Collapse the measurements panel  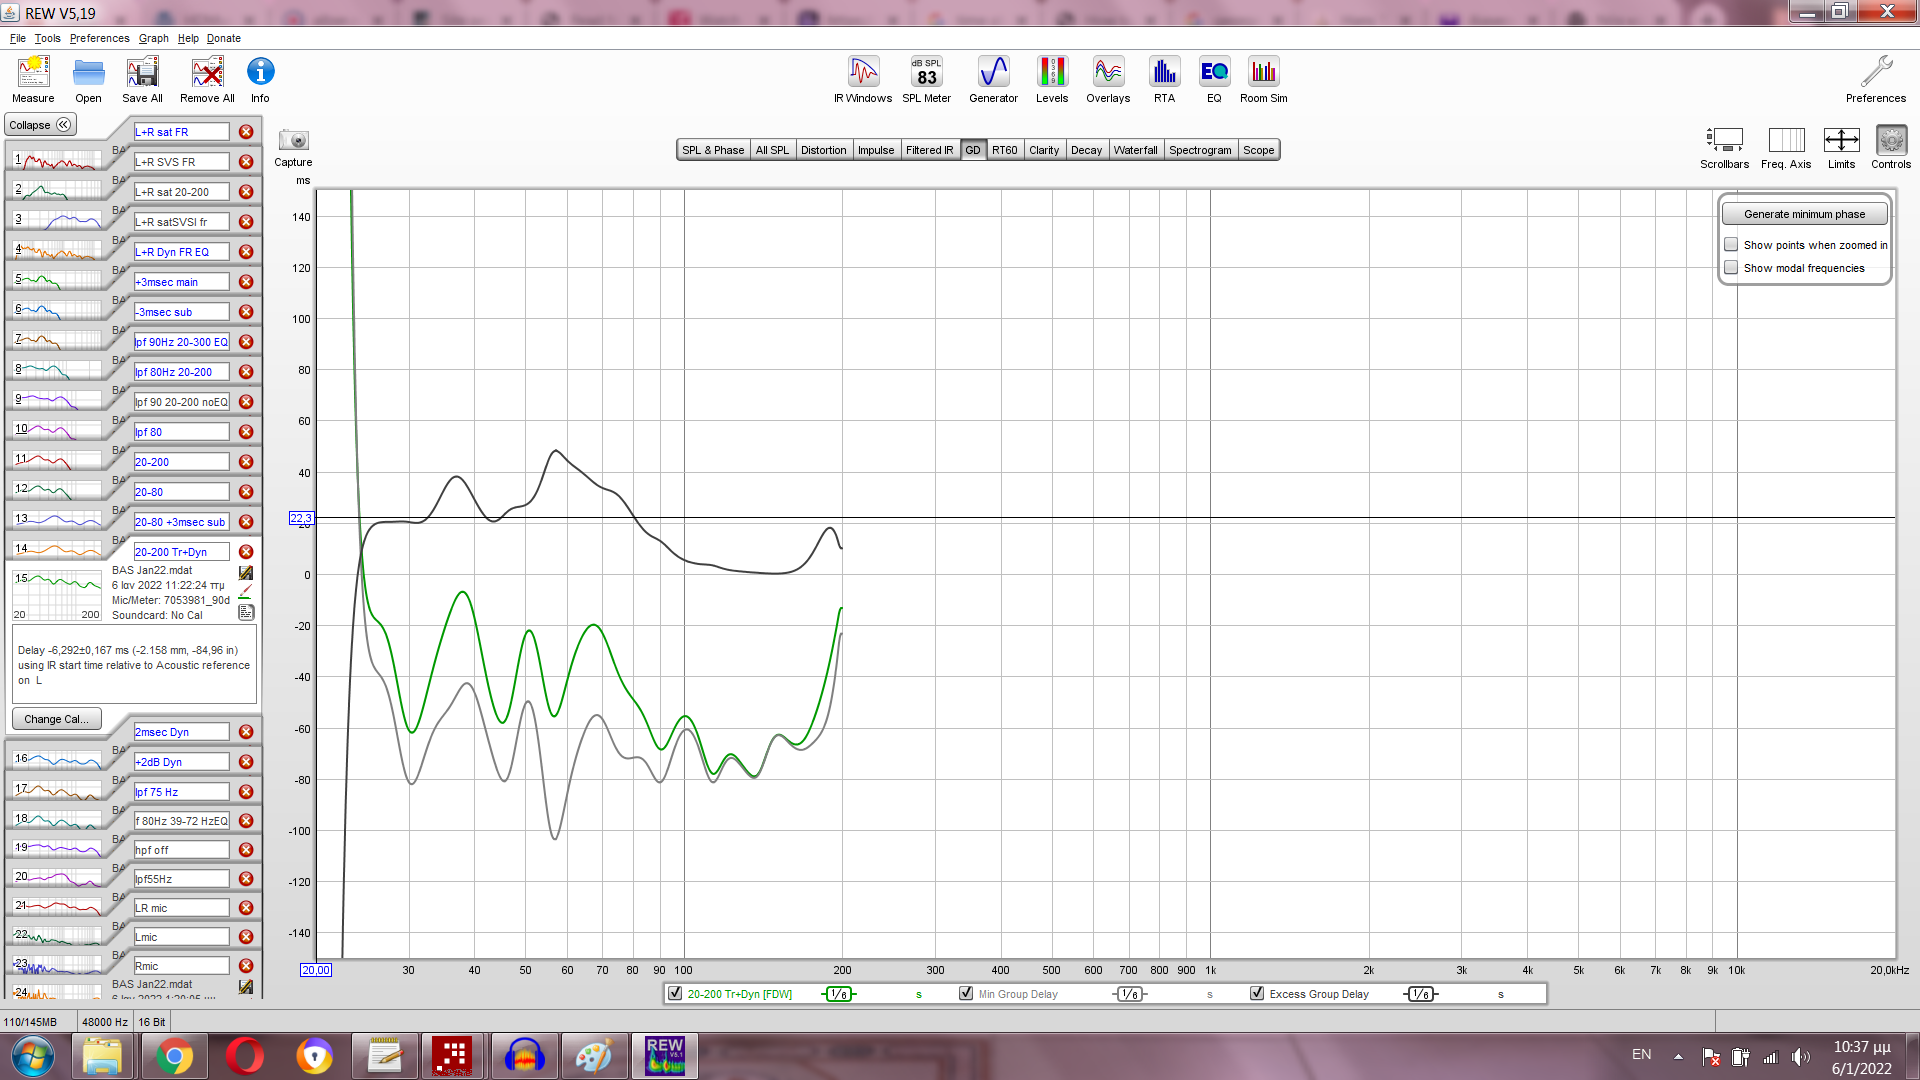coord(40,125)
